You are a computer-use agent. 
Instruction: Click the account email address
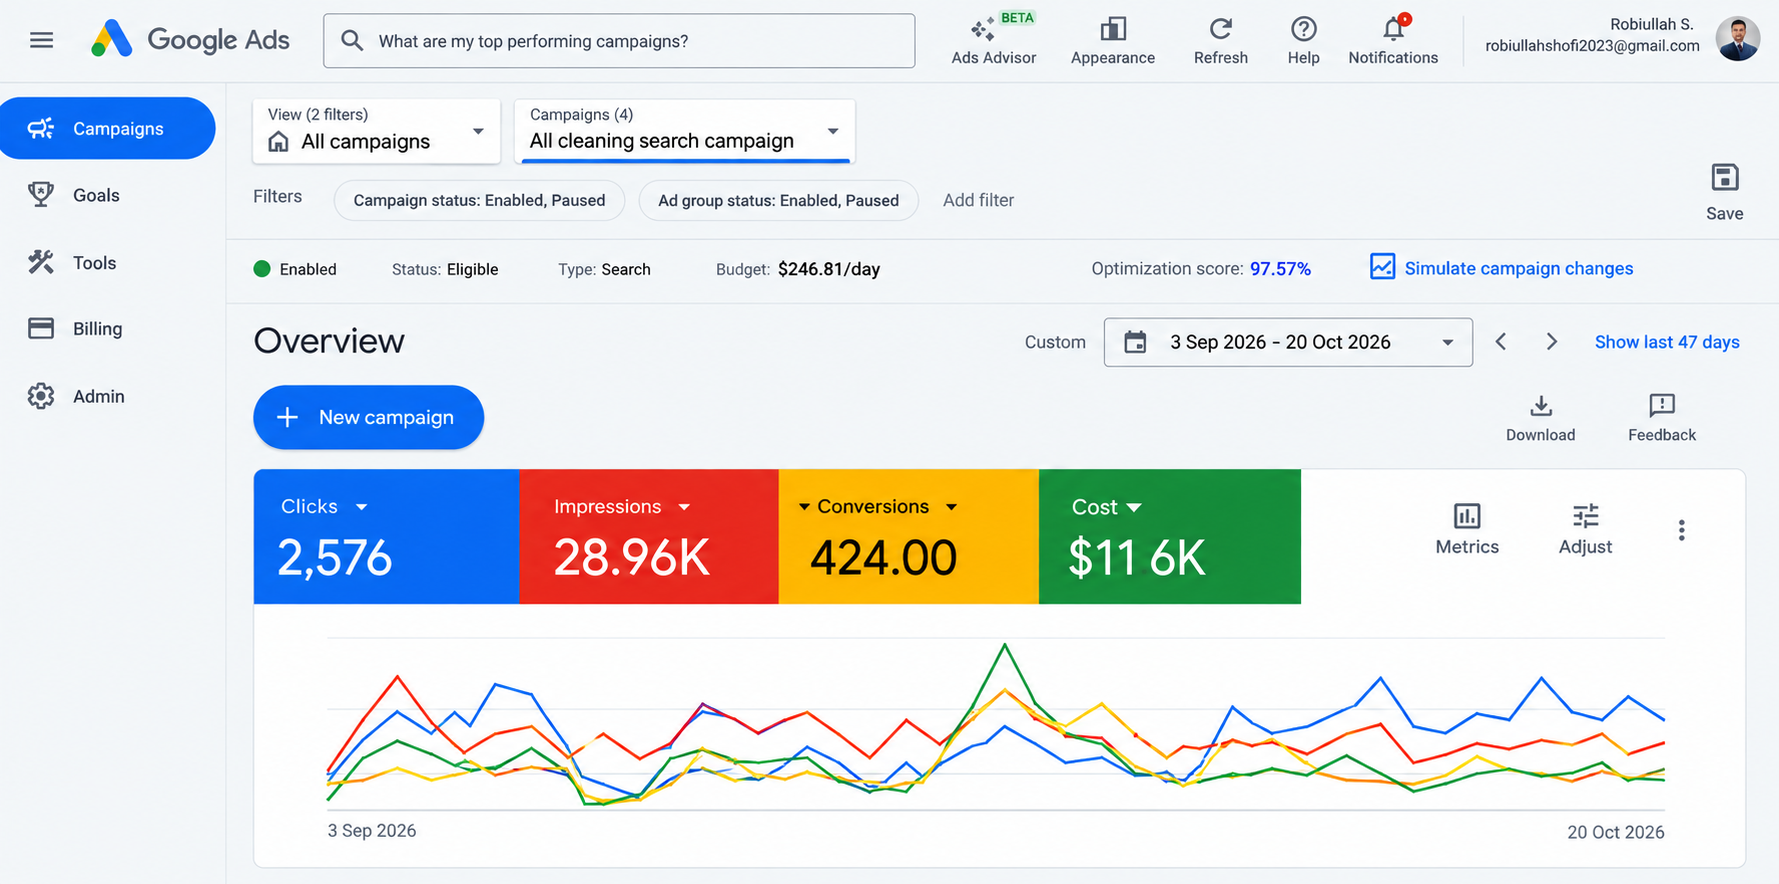point(1592,46)
